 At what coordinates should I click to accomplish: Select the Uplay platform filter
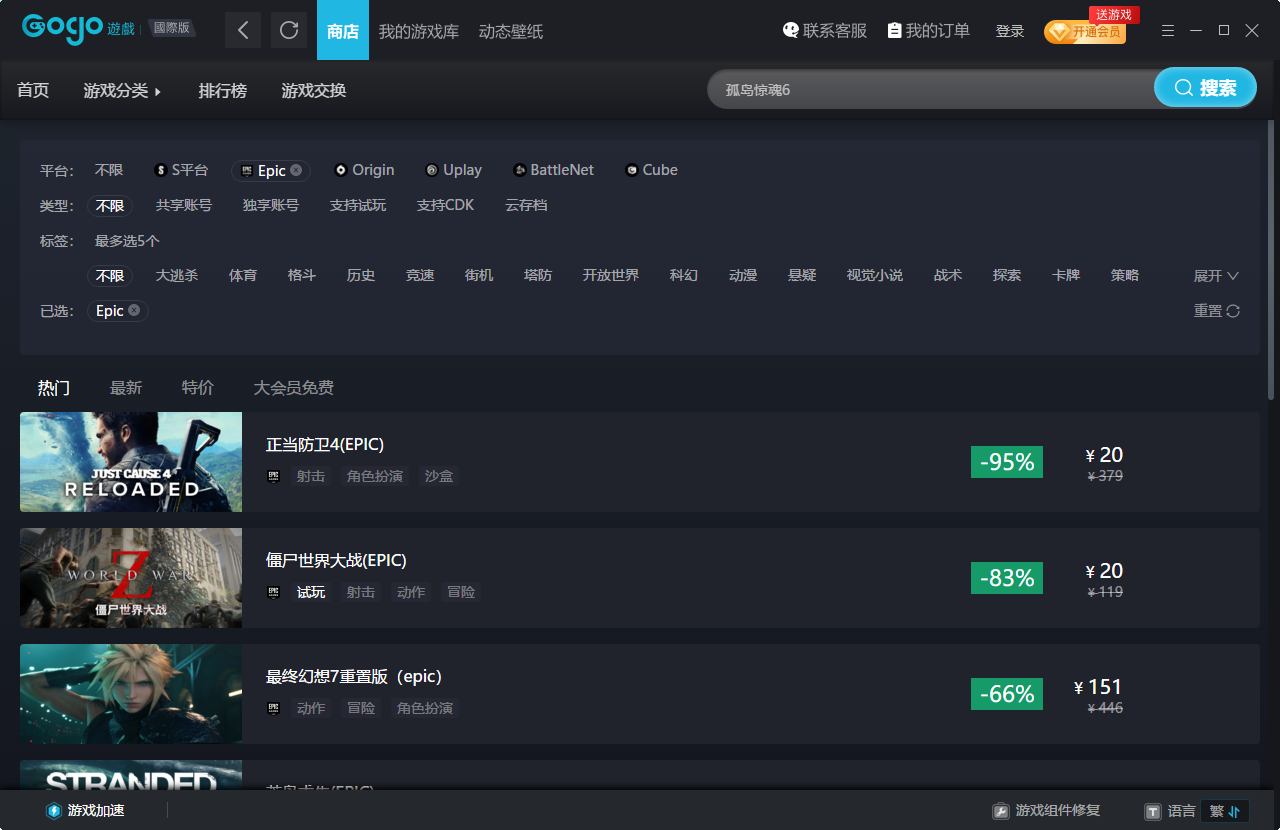coord(453,170)
